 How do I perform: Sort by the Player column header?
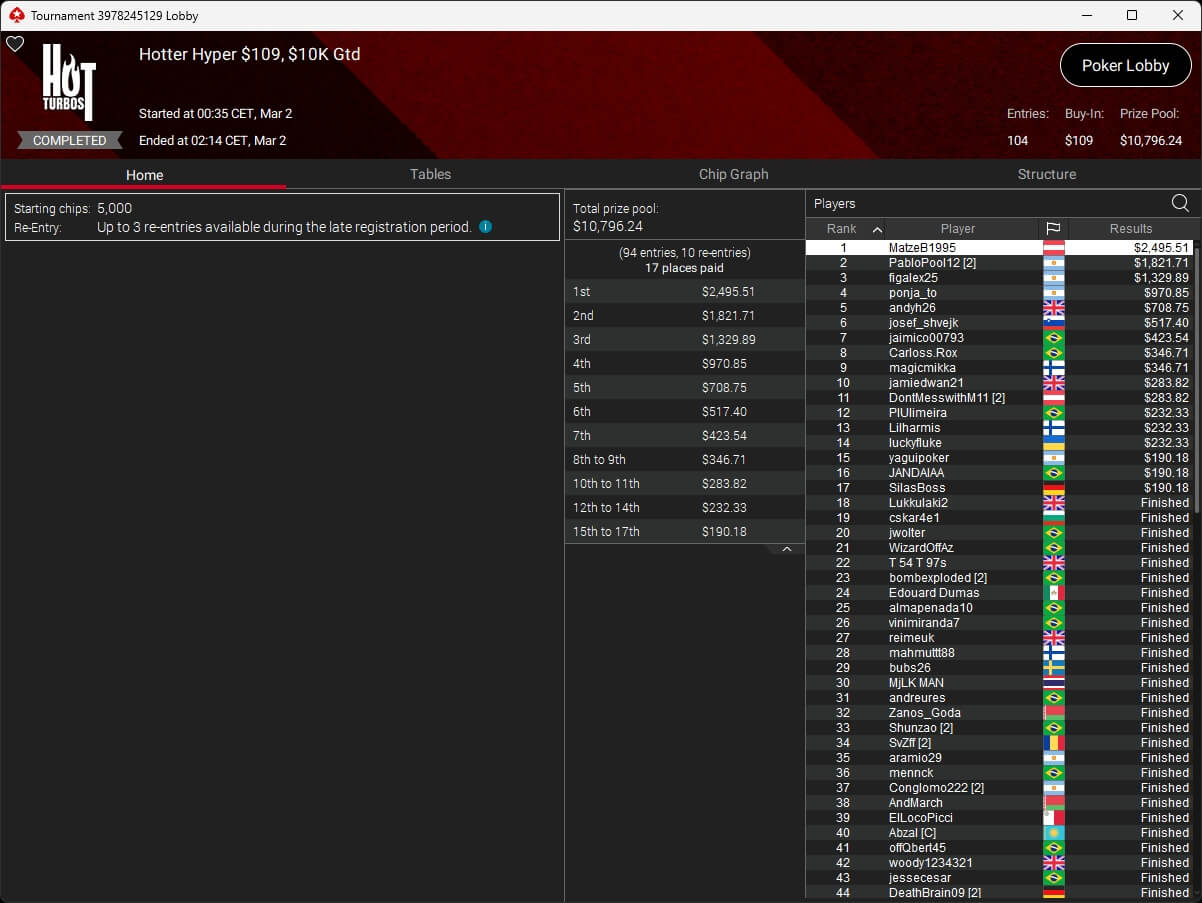(x=957, y=229)
